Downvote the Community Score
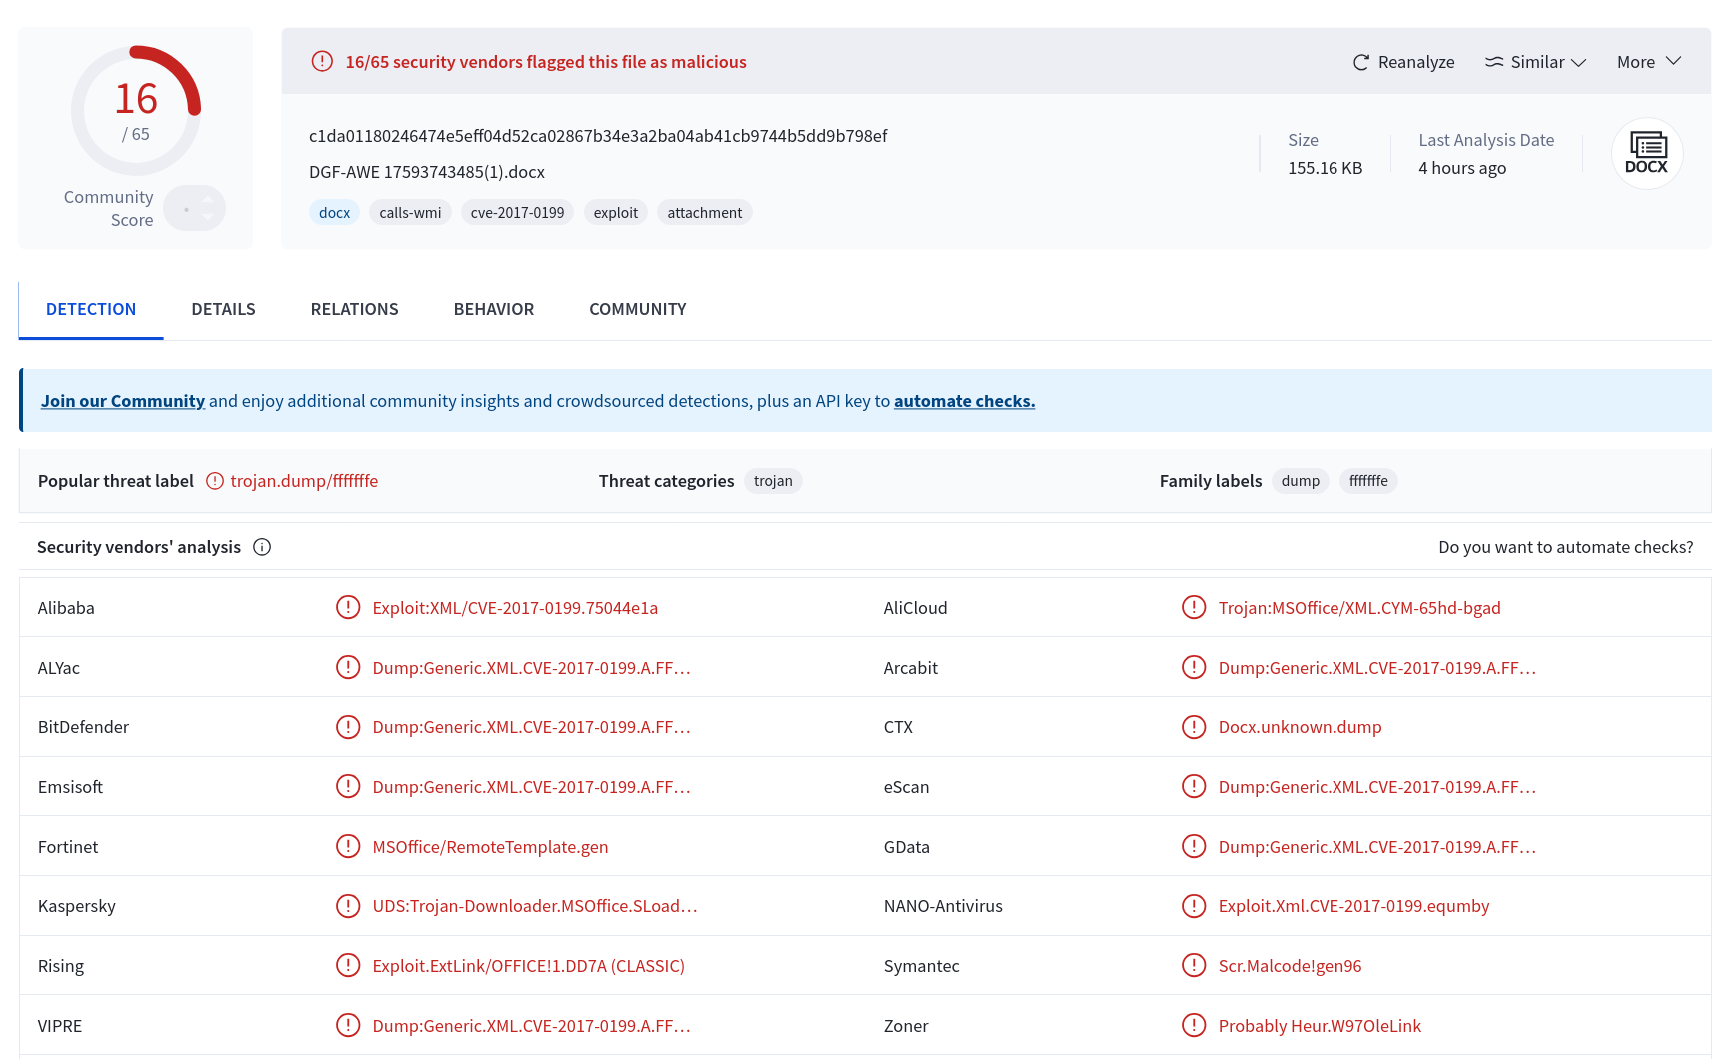Screen dimensions: 1736x1059 pyautogui.click(x=208, y=217)
